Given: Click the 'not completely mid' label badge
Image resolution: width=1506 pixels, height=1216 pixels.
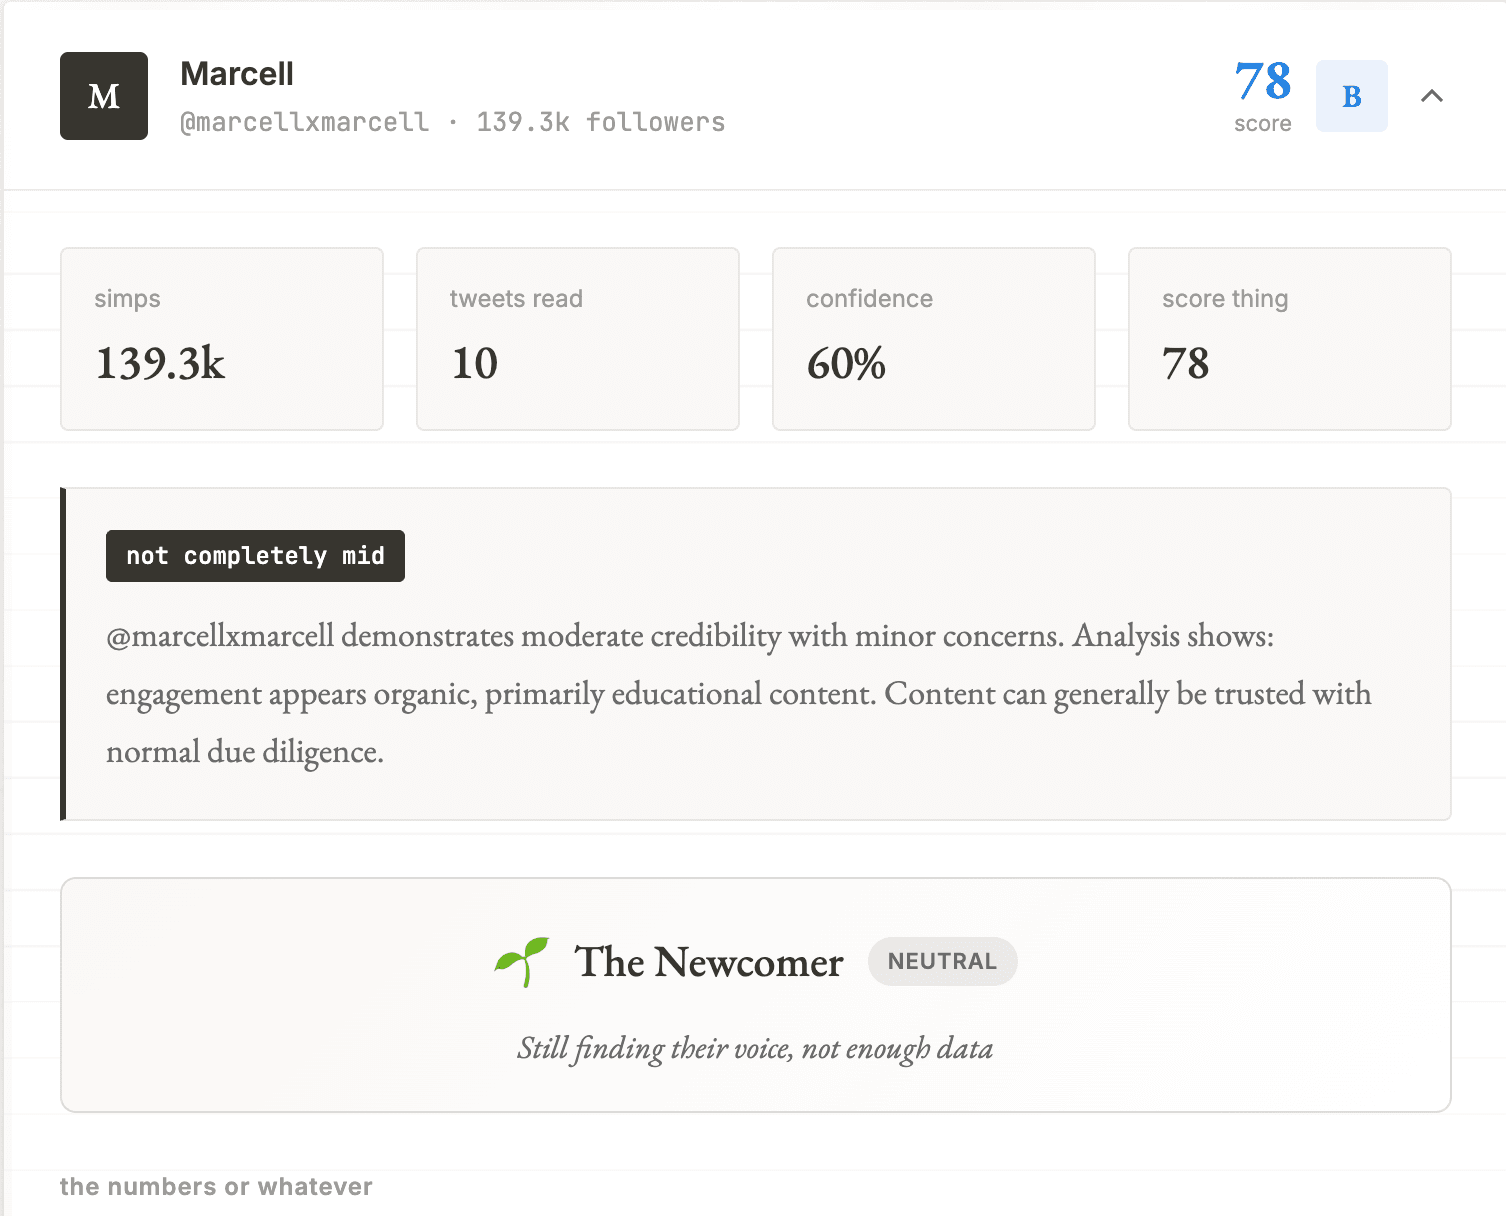Looking at the screenshot, I should 255,556.
